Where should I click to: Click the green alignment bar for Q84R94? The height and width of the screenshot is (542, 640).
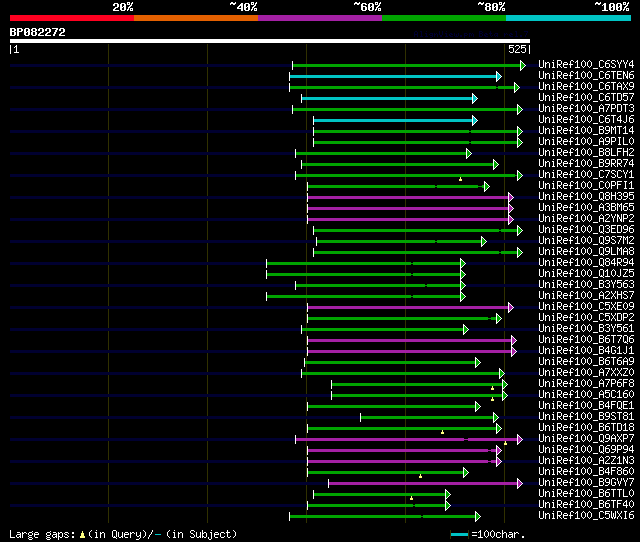click(x=366, y=264)
